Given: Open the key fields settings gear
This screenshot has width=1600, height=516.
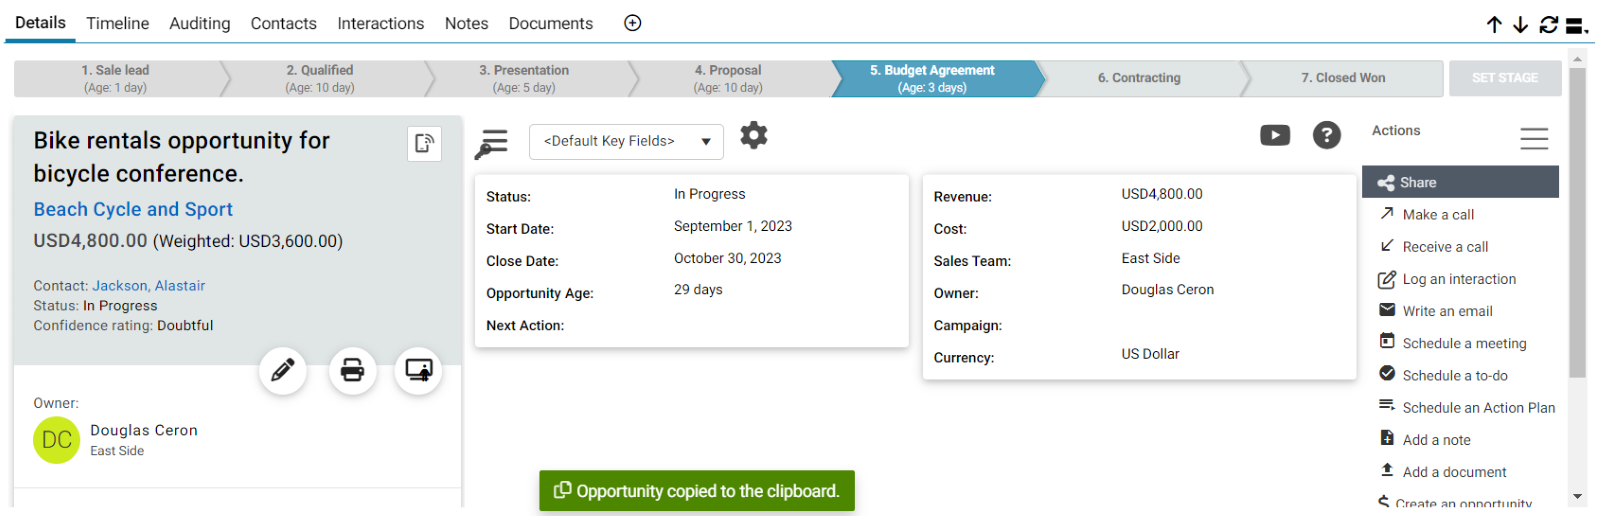Looking at the screenshot, I should click(754, 135).
